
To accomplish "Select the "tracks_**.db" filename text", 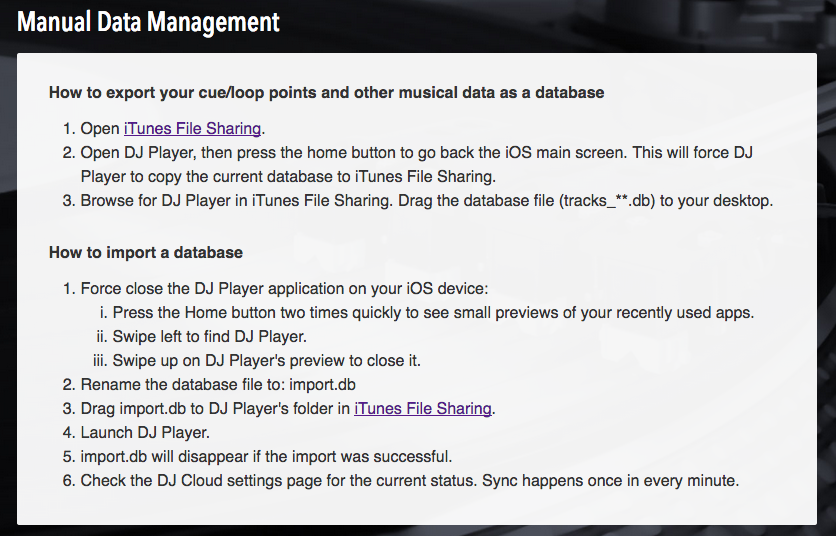I will [607, 201].
